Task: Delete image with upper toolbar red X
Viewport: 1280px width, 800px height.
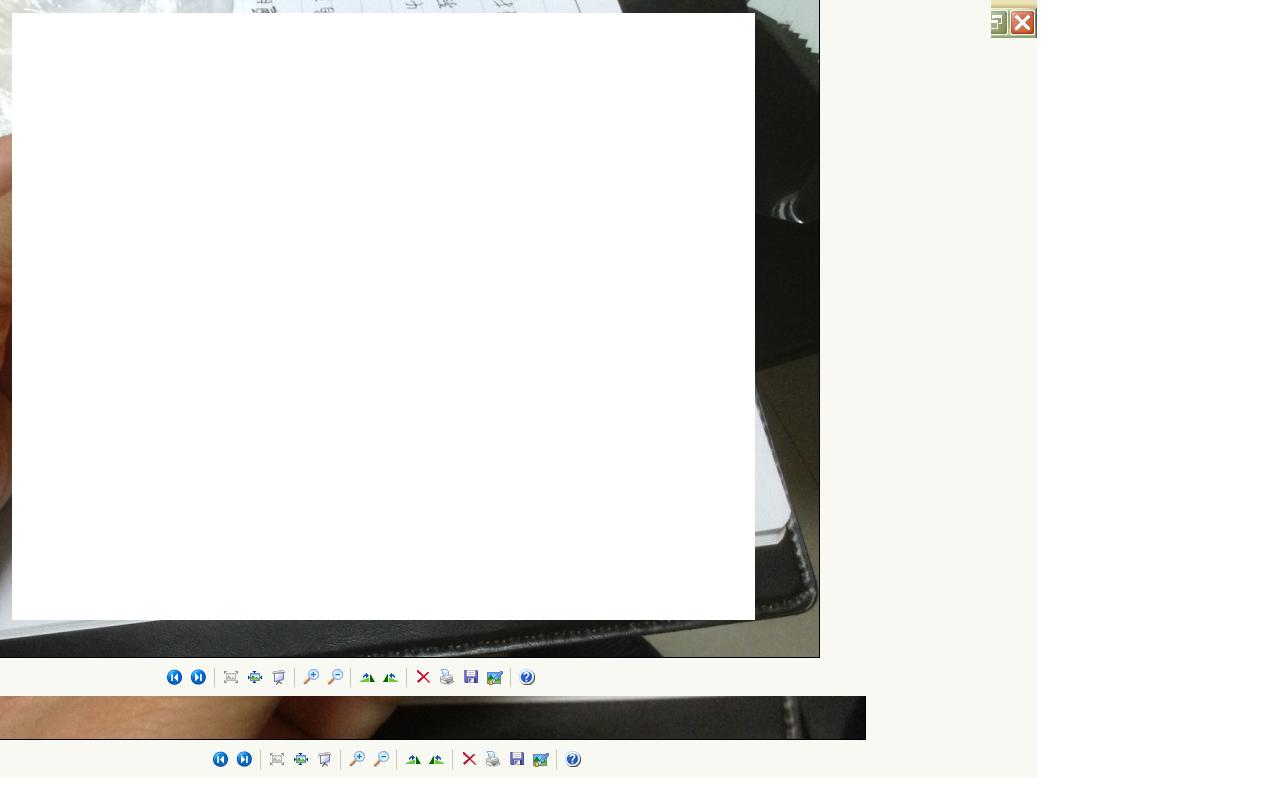Action: click(423, 677)
